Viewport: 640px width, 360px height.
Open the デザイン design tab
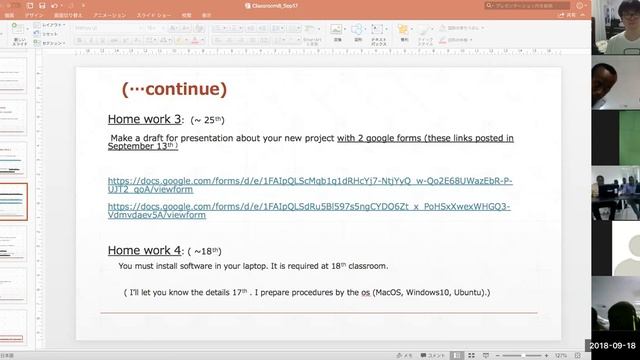[34, 15]
